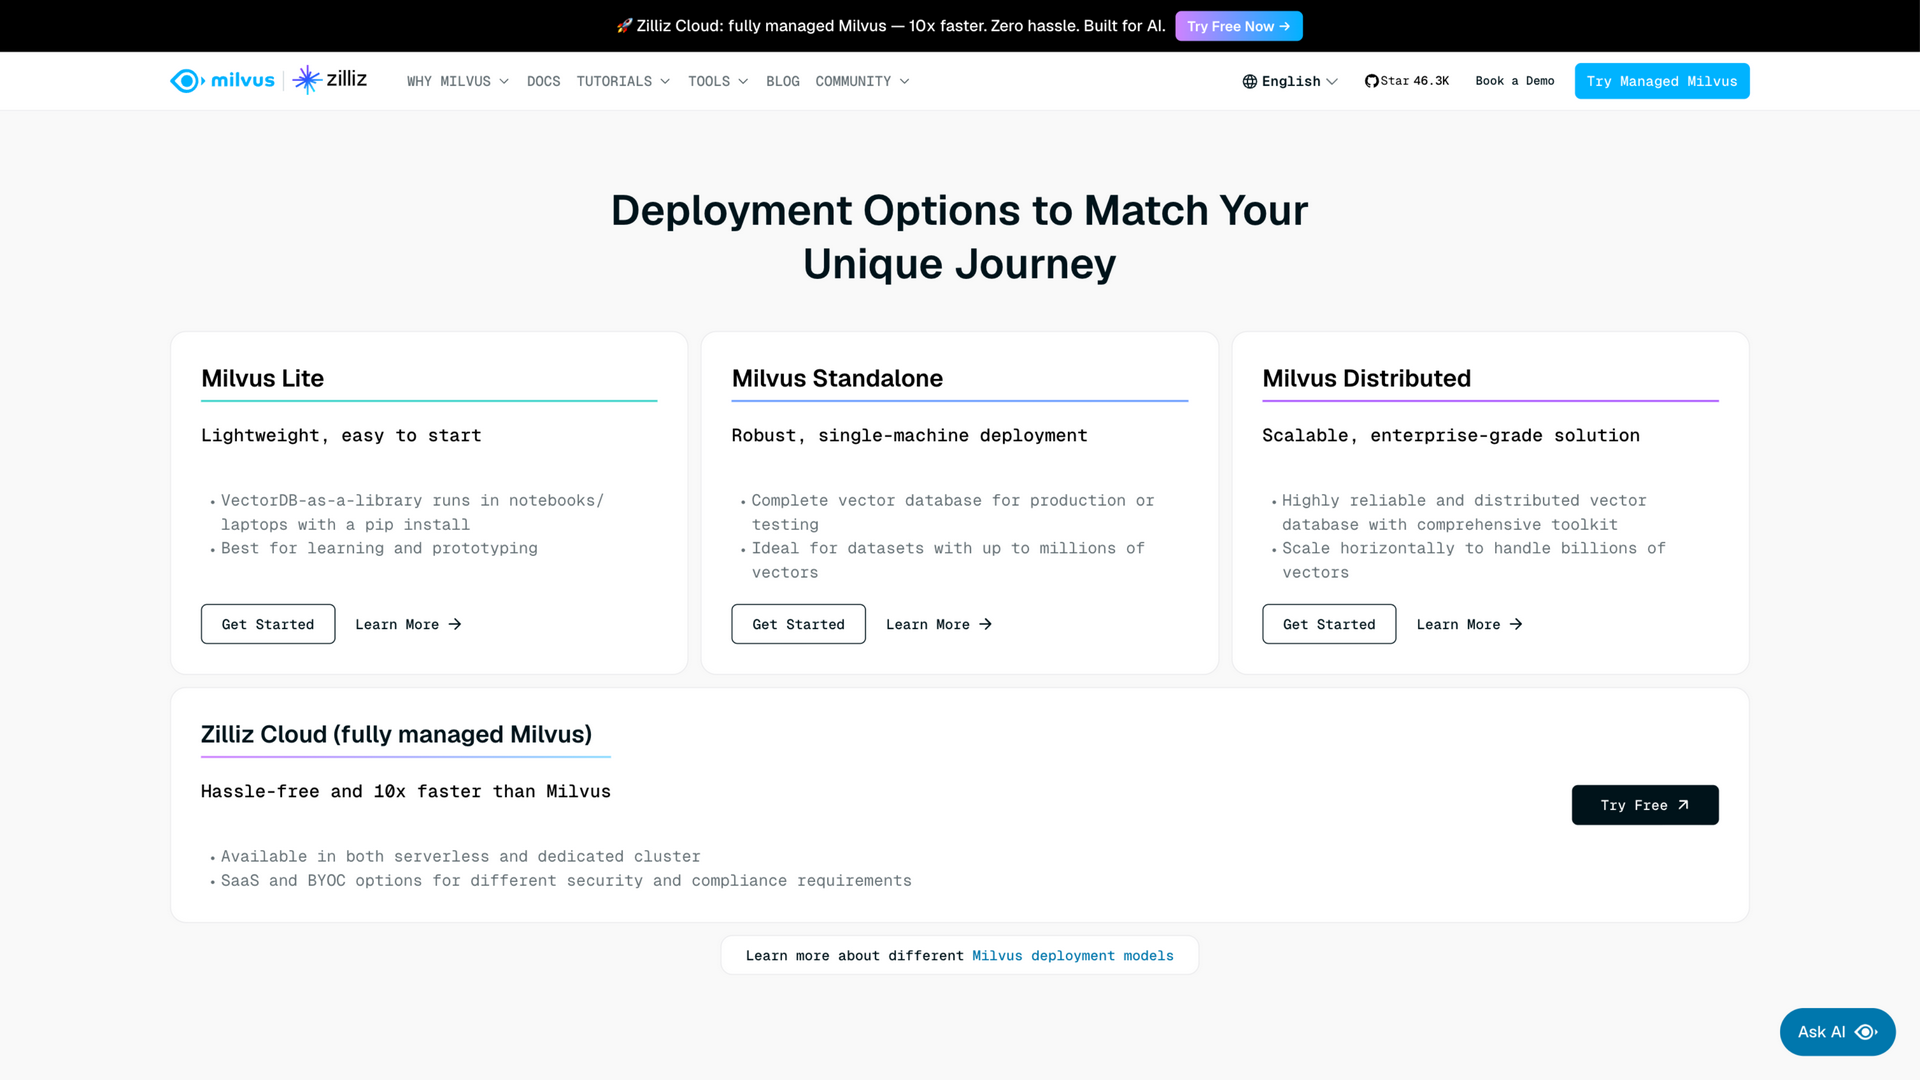1920x1080 pixels.
Task: Click Get Started under Milvus Lite
Action: point(268,624)
